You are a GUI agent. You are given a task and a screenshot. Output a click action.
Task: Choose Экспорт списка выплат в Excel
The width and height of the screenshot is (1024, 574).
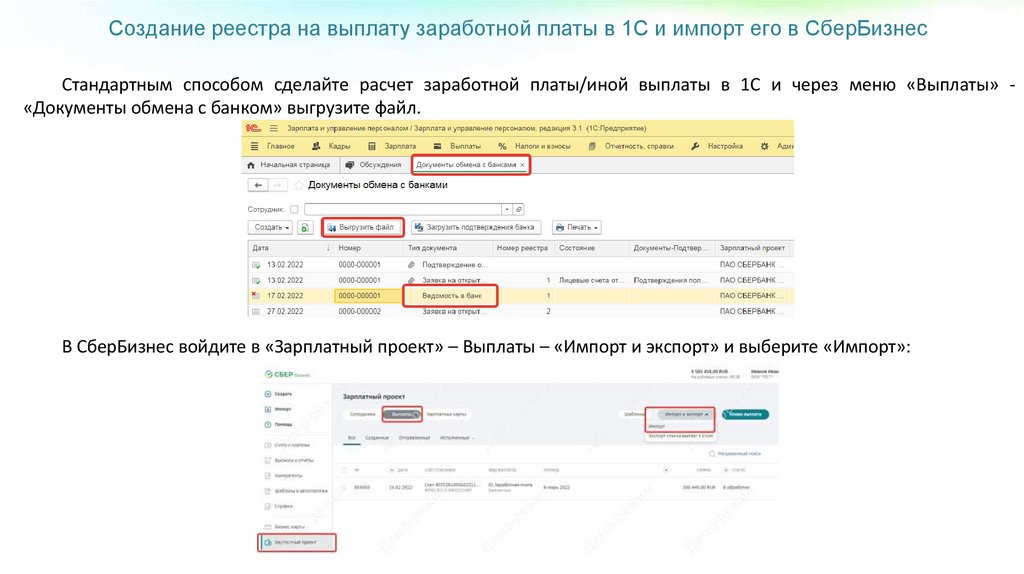[680, 435]
